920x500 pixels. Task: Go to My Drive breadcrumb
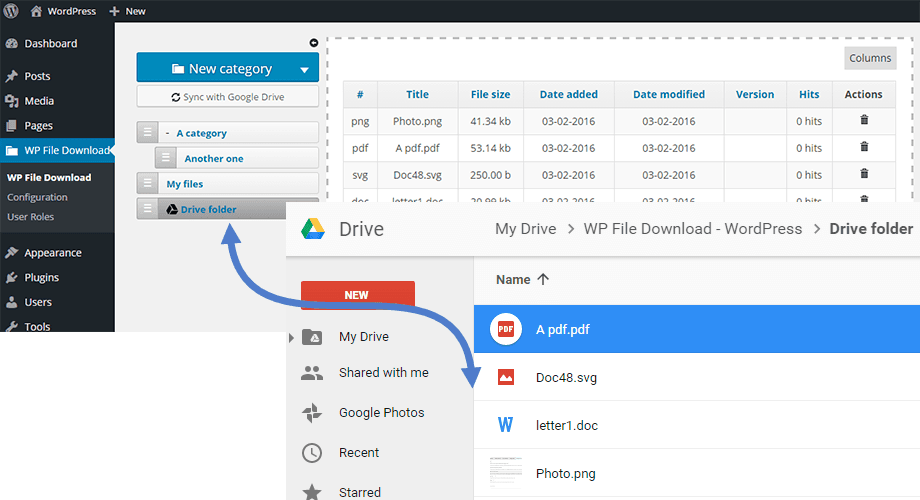[x=526, y=229]
